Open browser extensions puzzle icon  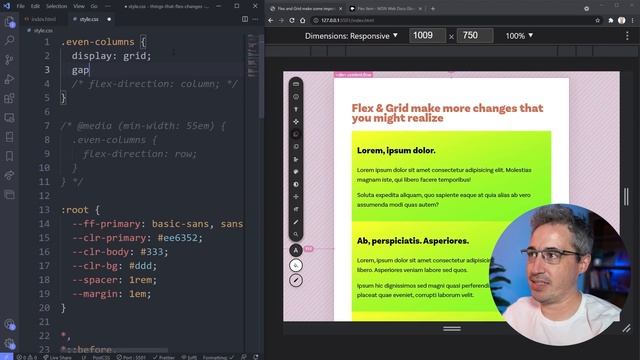[x=611, y=20]
